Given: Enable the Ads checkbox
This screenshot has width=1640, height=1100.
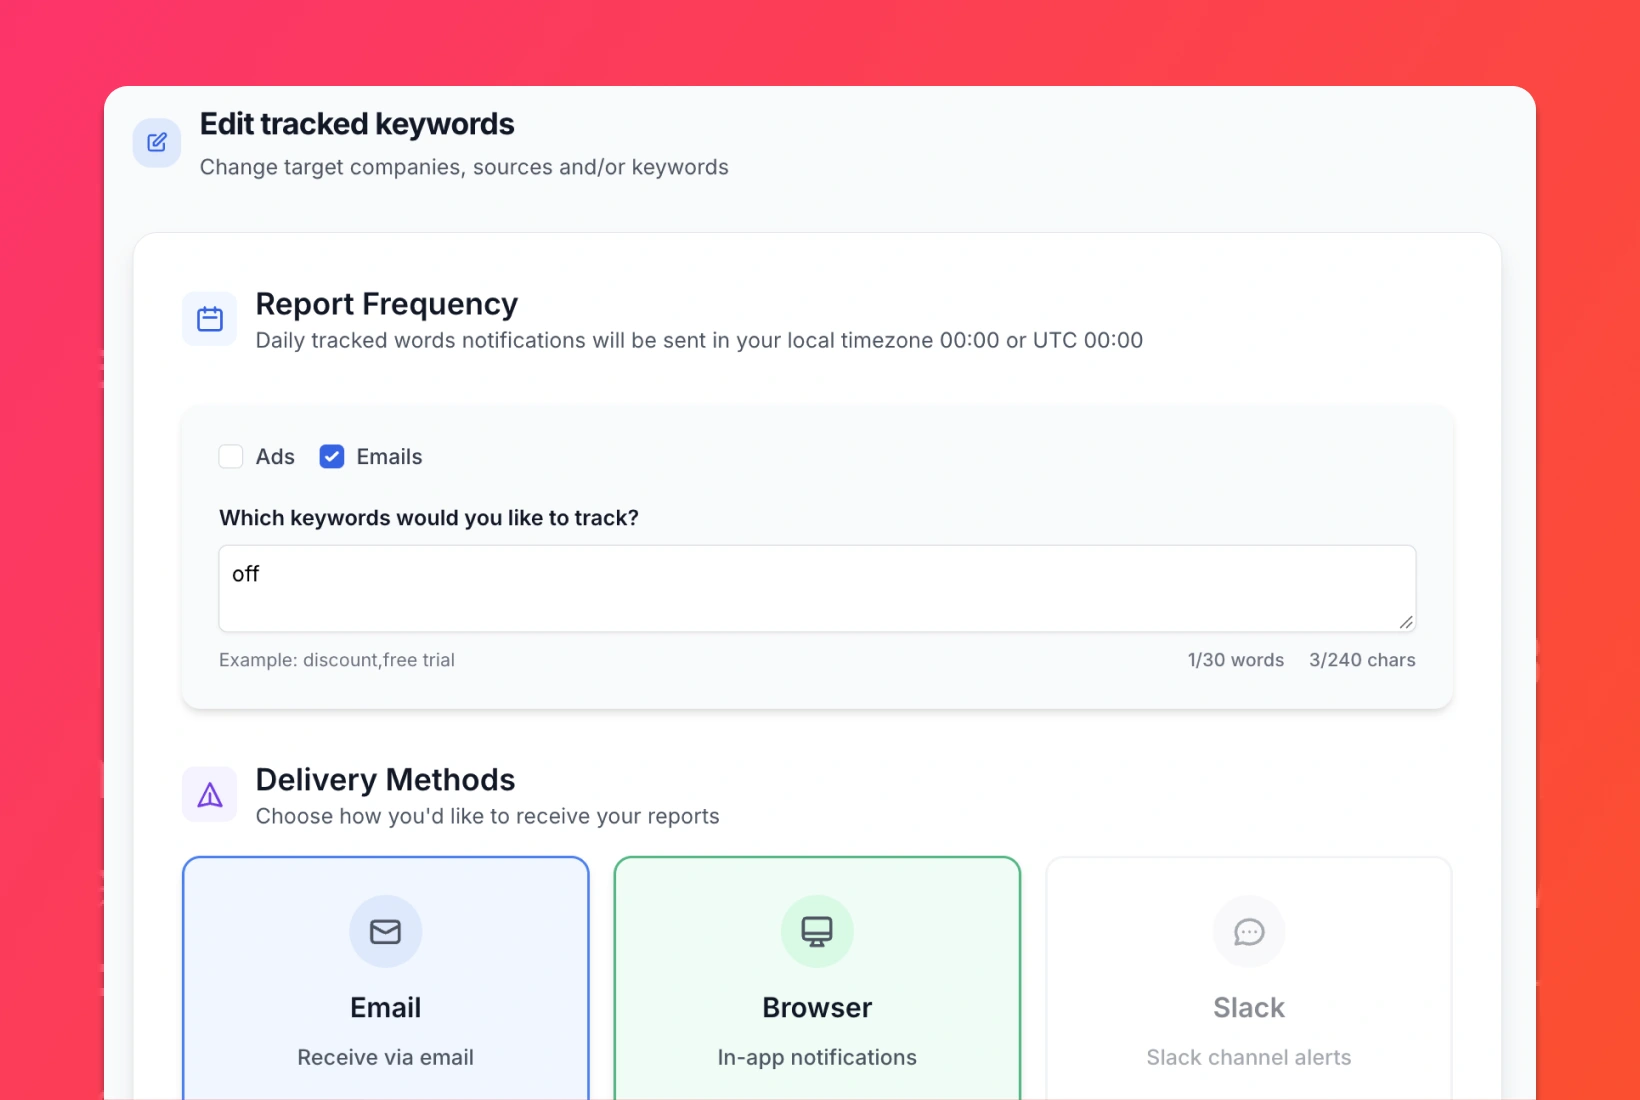Looking at the screenshot, I should pos(231,457).
